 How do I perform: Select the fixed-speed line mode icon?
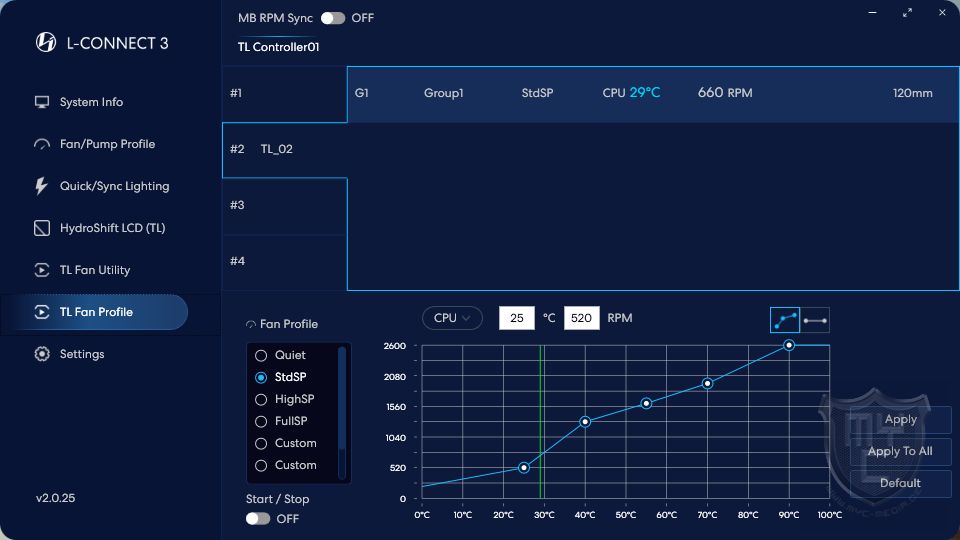coord(815,320)
